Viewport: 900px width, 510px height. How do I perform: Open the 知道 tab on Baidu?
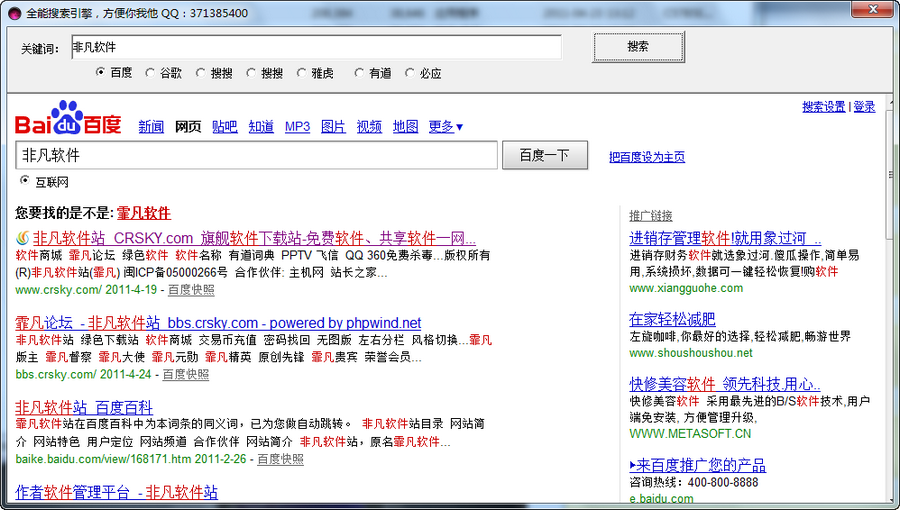261,127
